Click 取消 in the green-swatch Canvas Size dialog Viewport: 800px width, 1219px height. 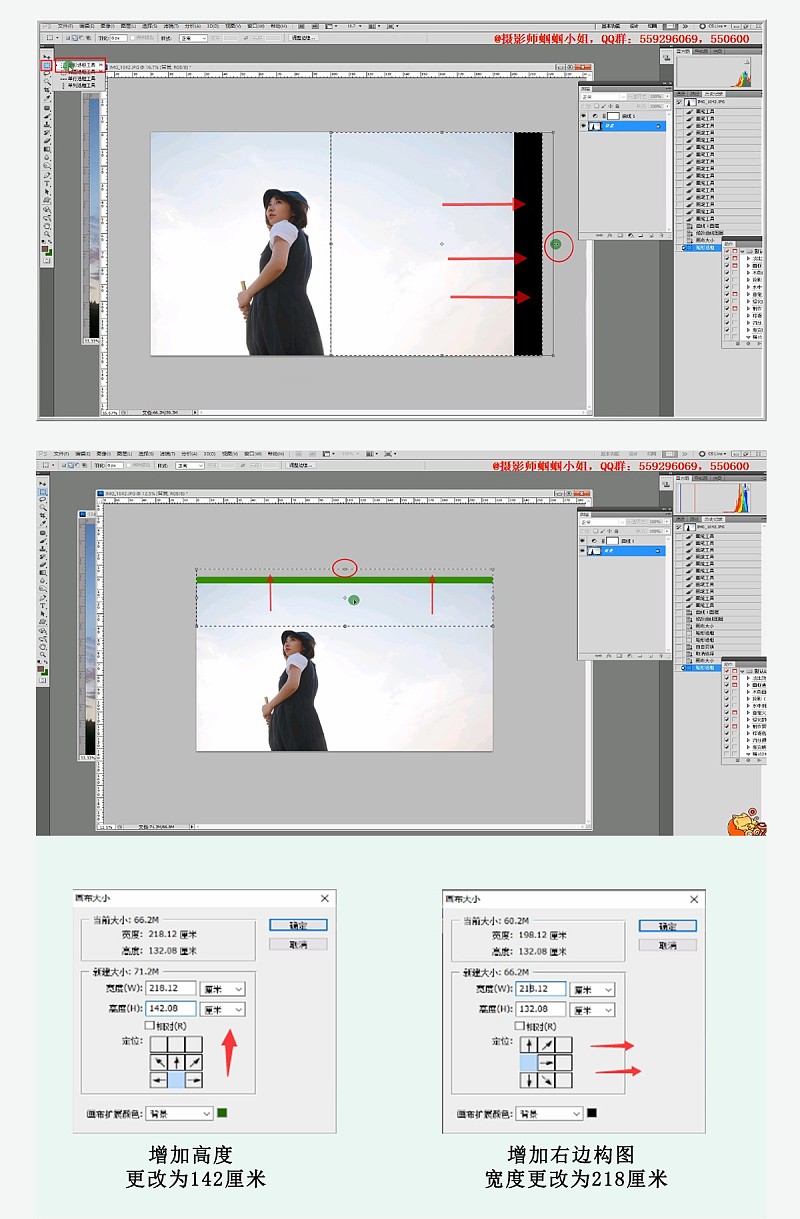pyautogui.click(x=298, y=944)
